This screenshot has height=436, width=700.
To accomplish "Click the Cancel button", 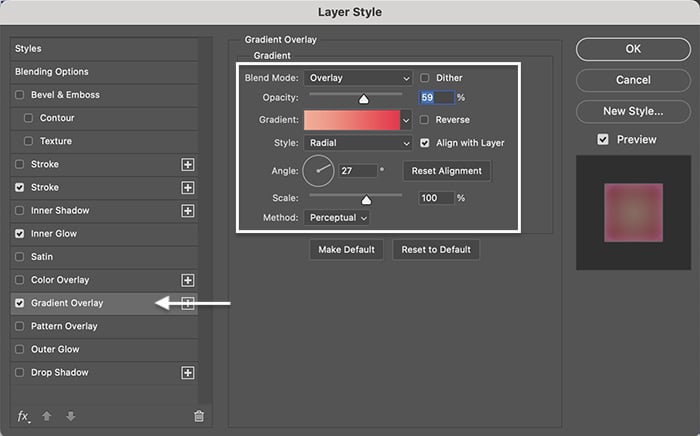I will click(633, 80).
